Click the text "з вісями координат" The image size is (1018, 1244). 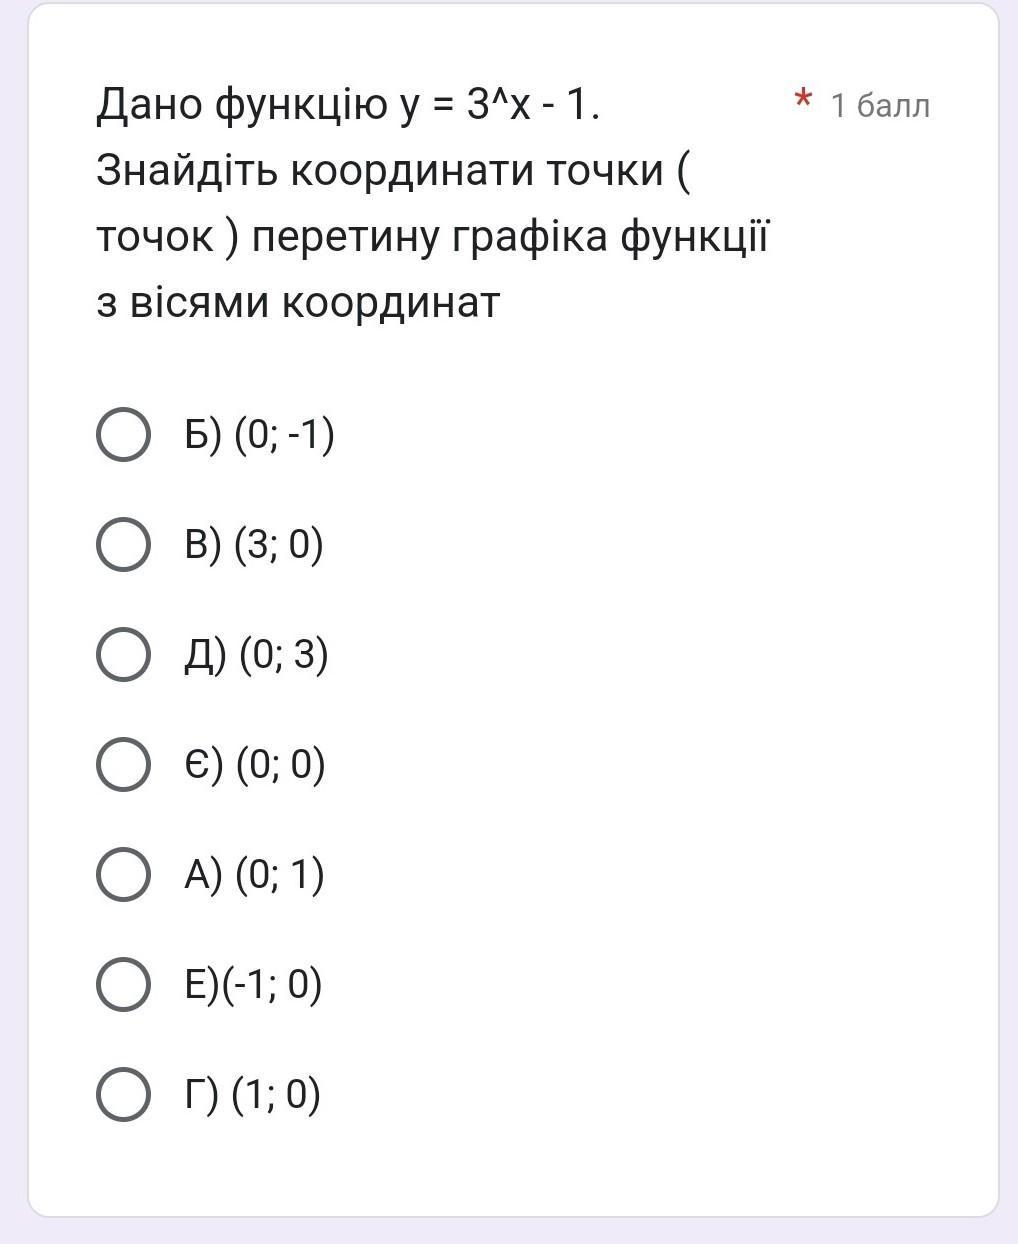pyautogui.click(x=298, y=302)
